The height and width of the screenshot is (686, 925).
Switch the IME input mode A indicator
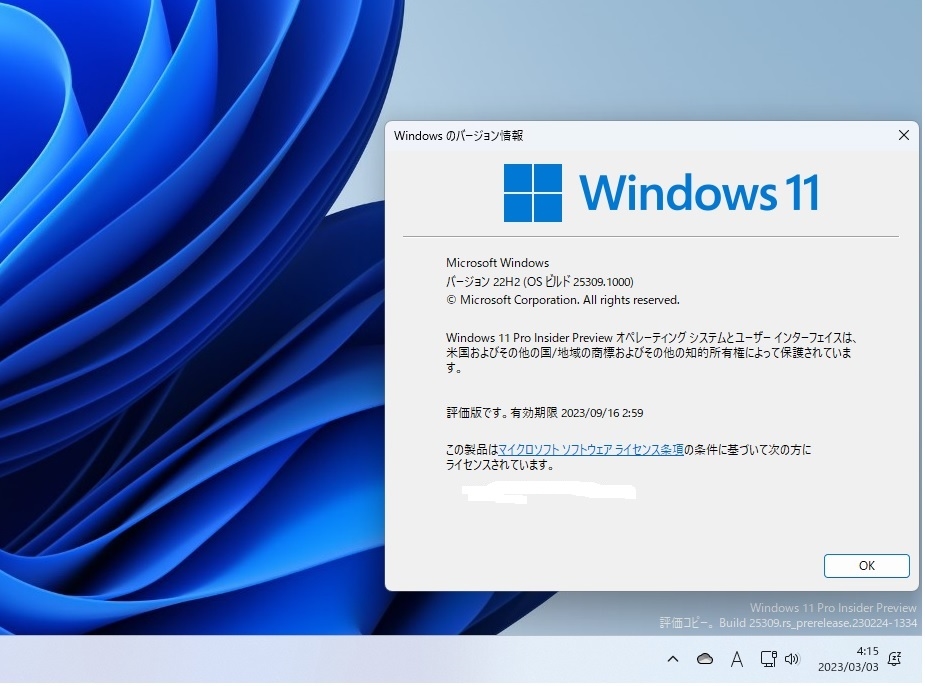click(x=737, y=660)
